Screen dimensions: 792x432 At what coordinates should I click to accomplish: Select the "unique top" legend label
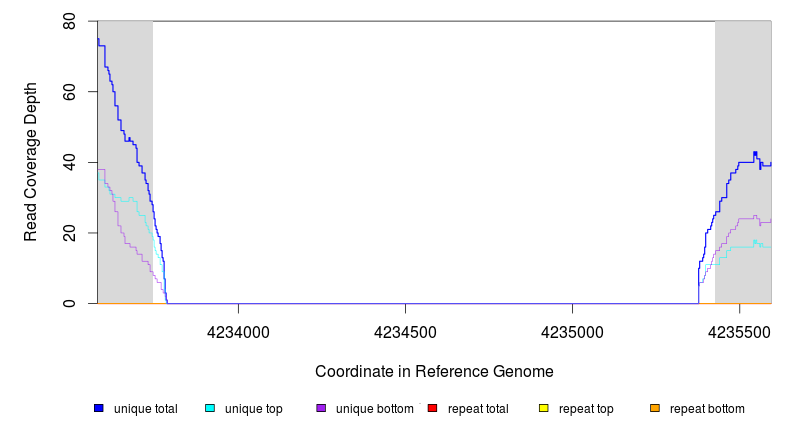pos(253,408)
